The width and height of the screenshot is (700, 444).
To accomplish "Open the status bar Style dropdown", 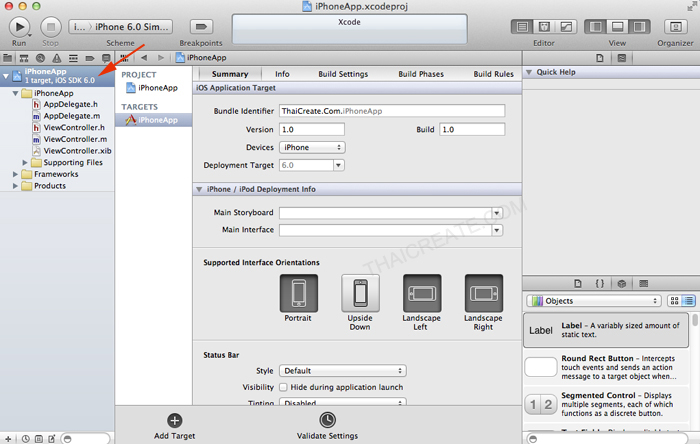I will tap(342, 370).
